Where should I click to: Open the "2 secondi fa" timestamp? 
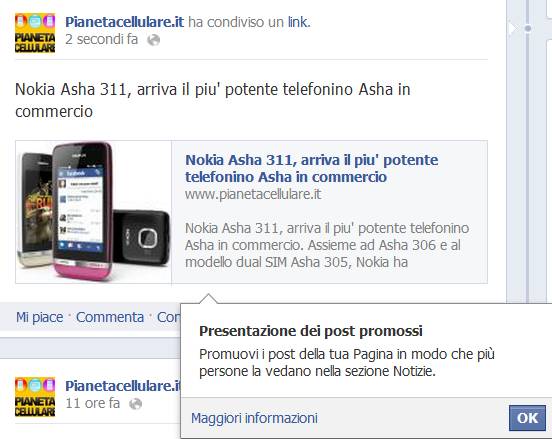coord(101,39)
